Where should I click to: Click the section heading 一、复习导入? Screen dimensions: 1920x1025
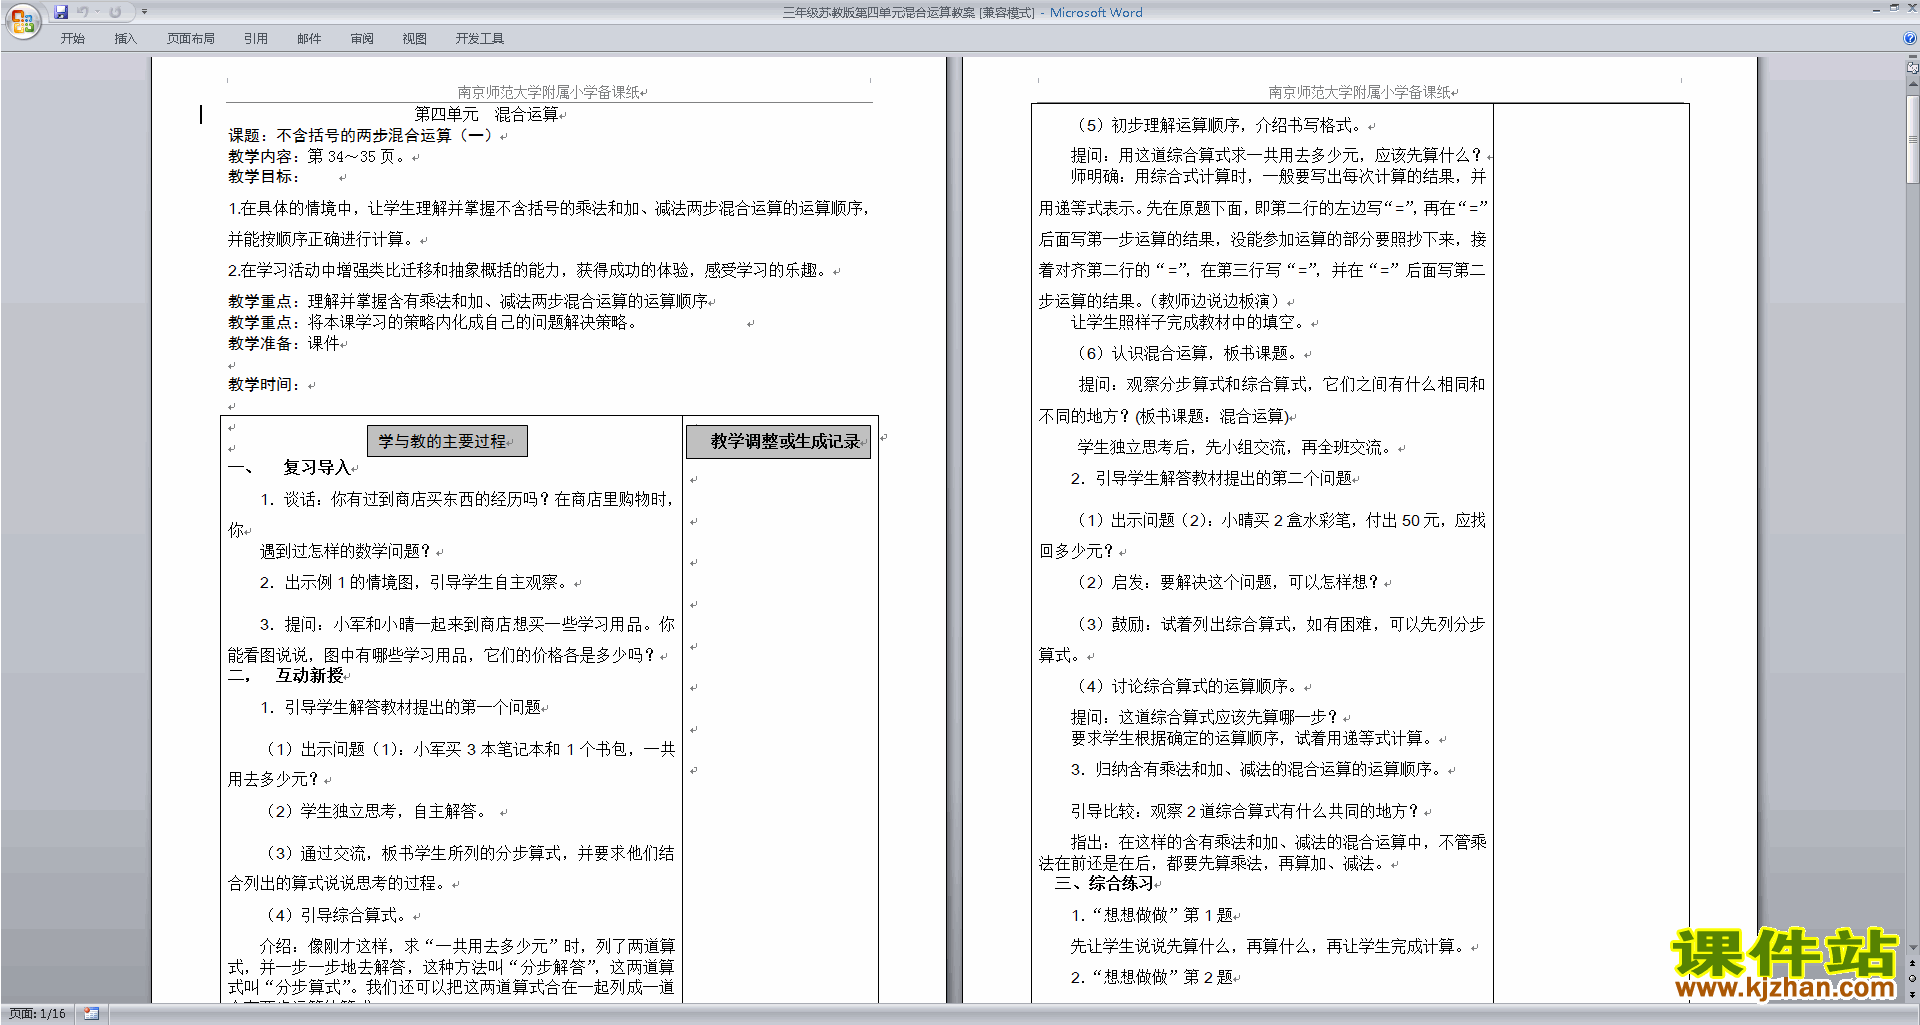289,467
